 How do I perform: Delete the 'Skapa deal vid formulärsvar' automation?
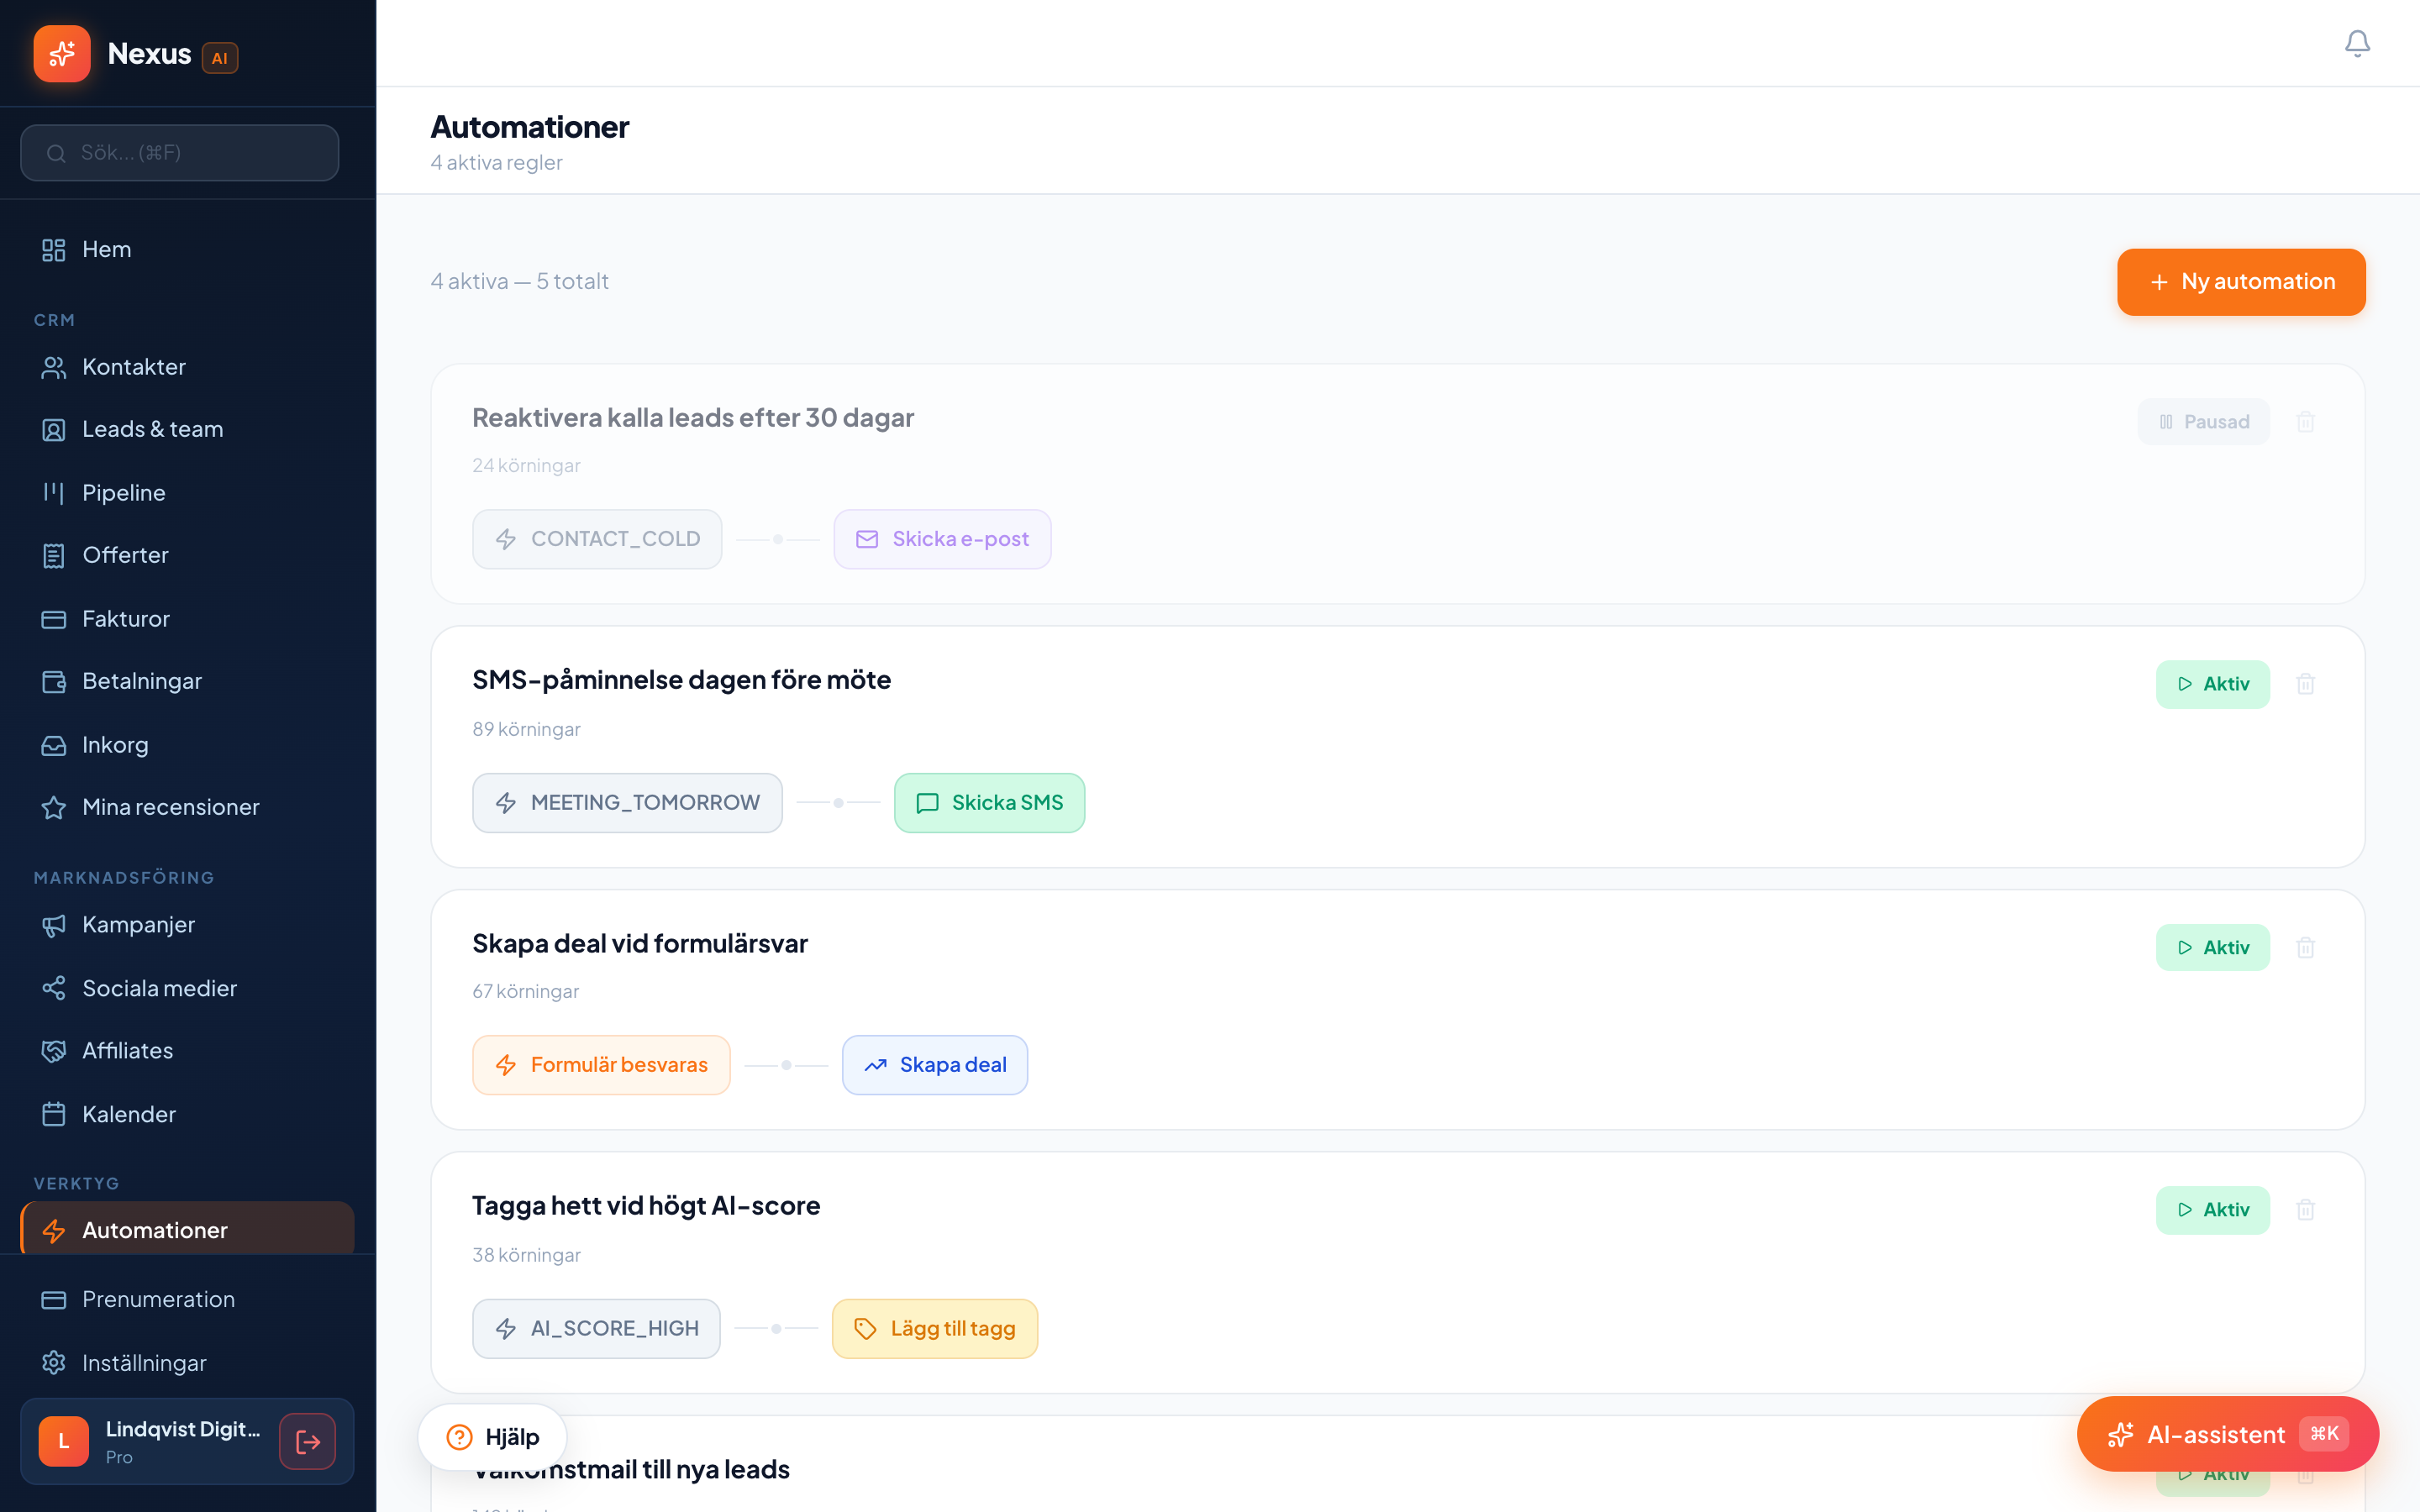tap(2305, 947)
